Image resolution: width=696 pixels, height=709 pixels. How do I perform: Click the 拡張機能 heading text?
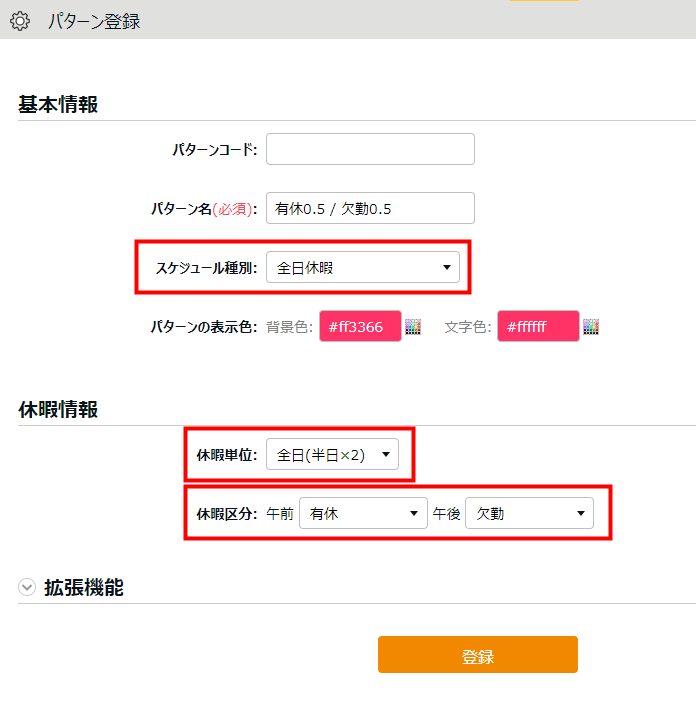tap(84, 588)
